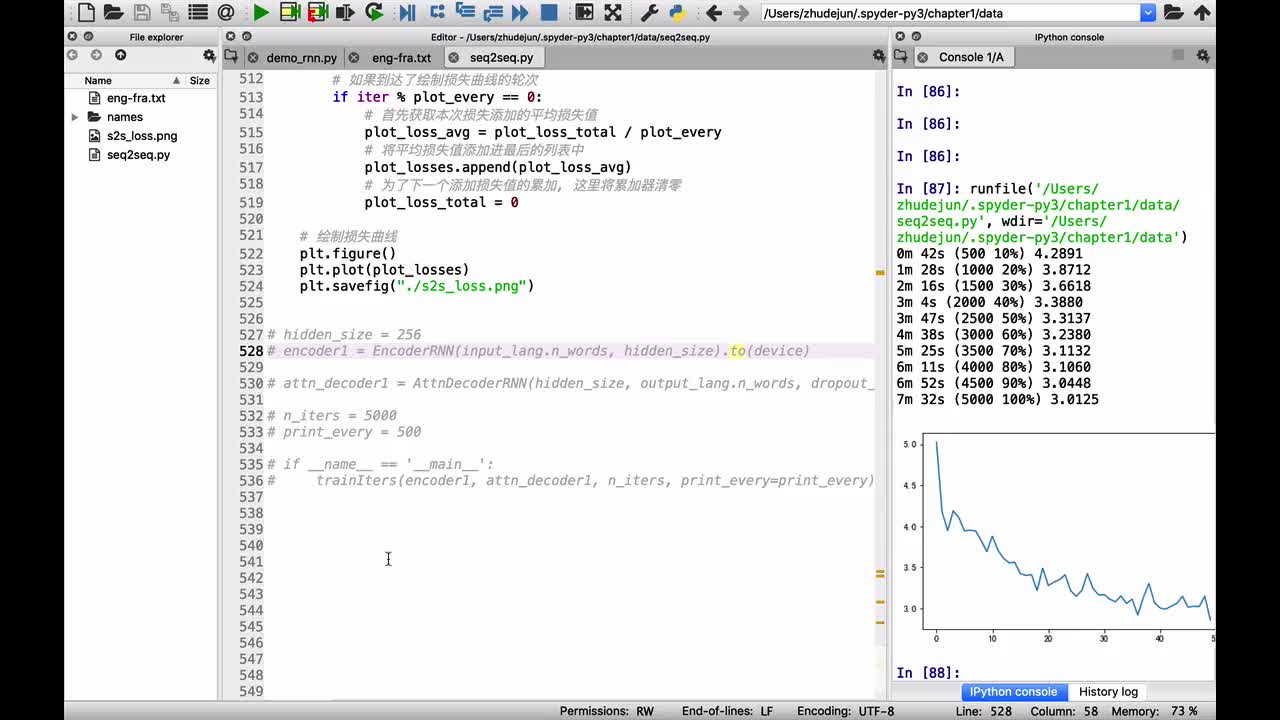Switch to IPython console bottom tab
Screen dimensions: 1280x720
pos(1013,692)
